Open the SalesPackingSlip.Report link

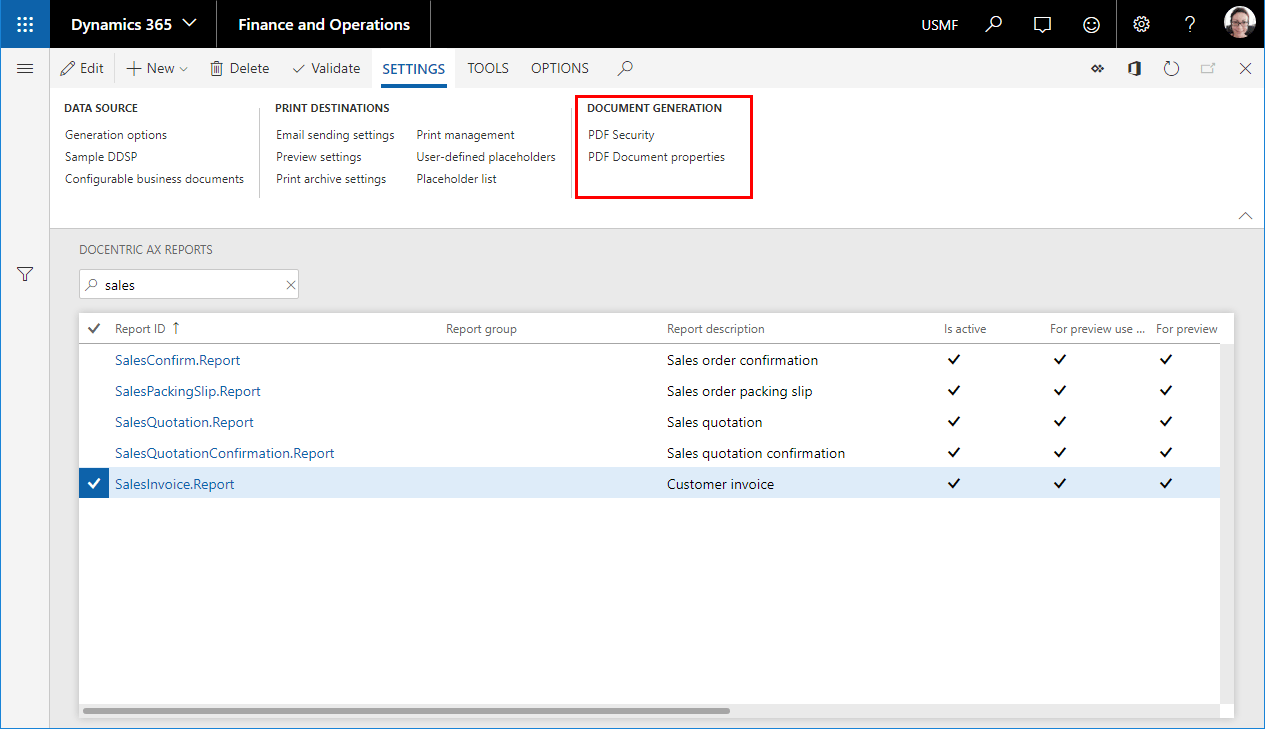click(188, 391)
